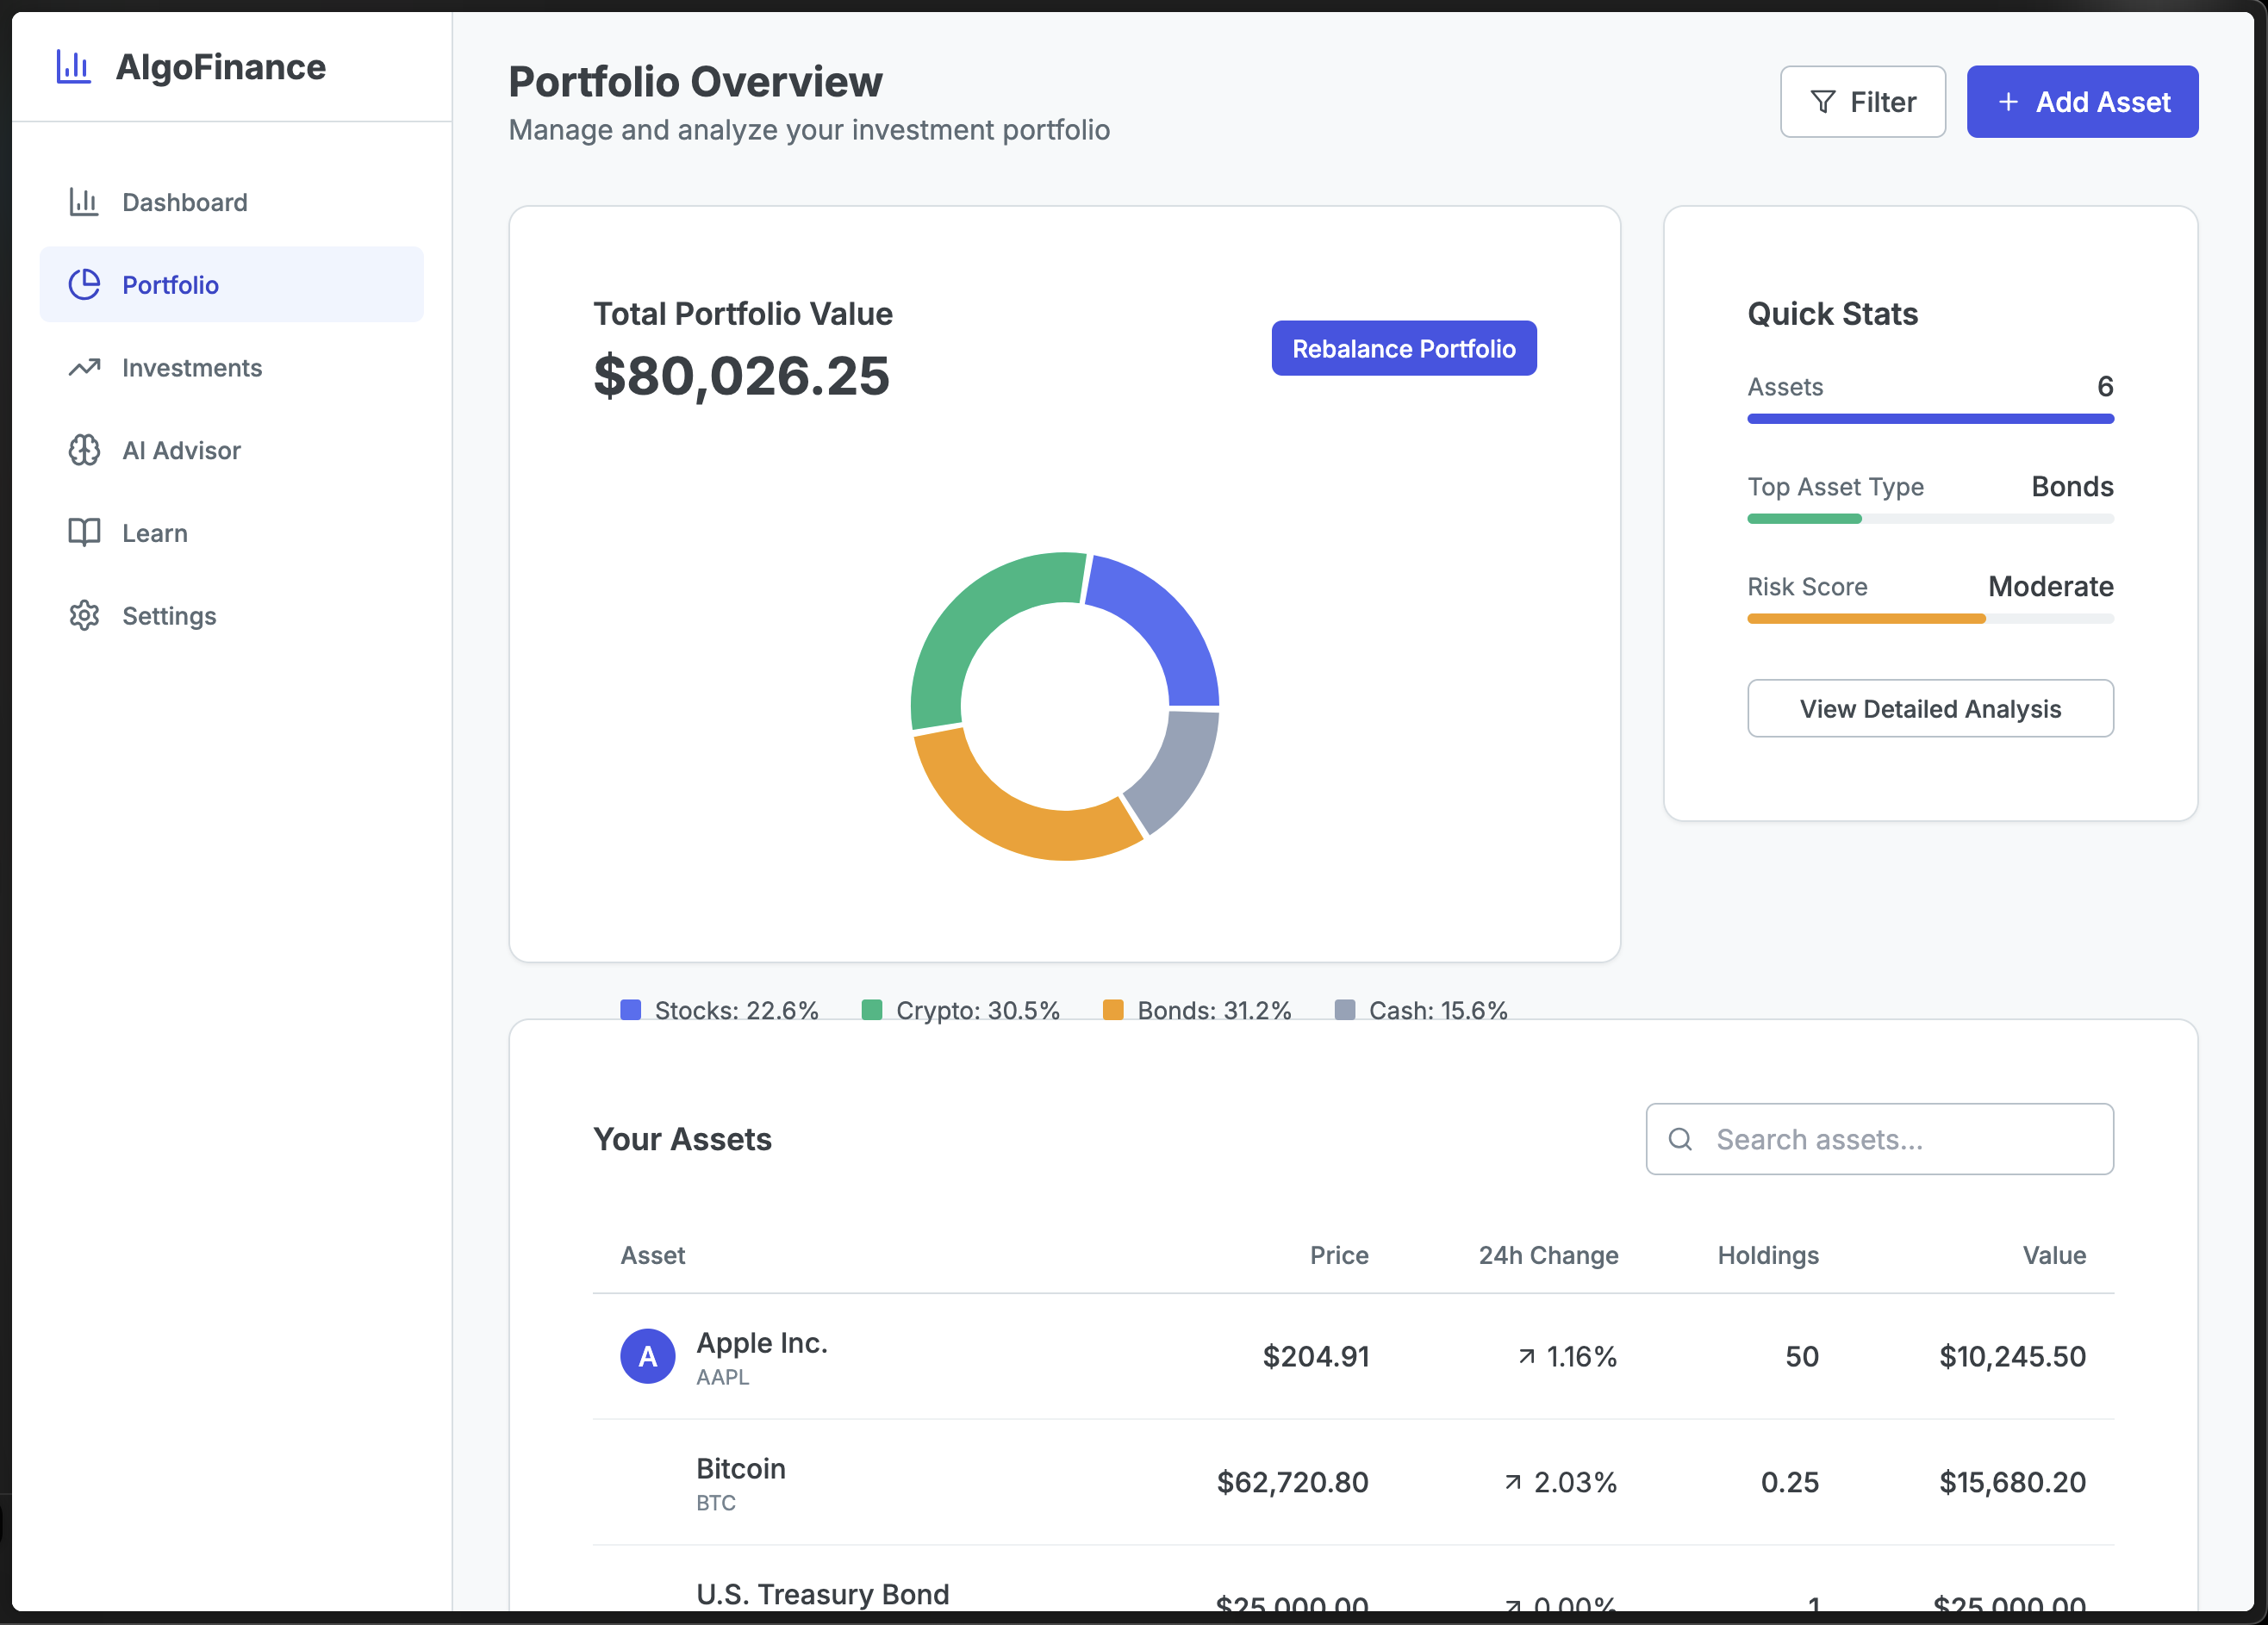The height and width of the screenshot is (1625, 2268).
Task: Click the Rebalance Portfolio button
Action: coord(1403,349)
